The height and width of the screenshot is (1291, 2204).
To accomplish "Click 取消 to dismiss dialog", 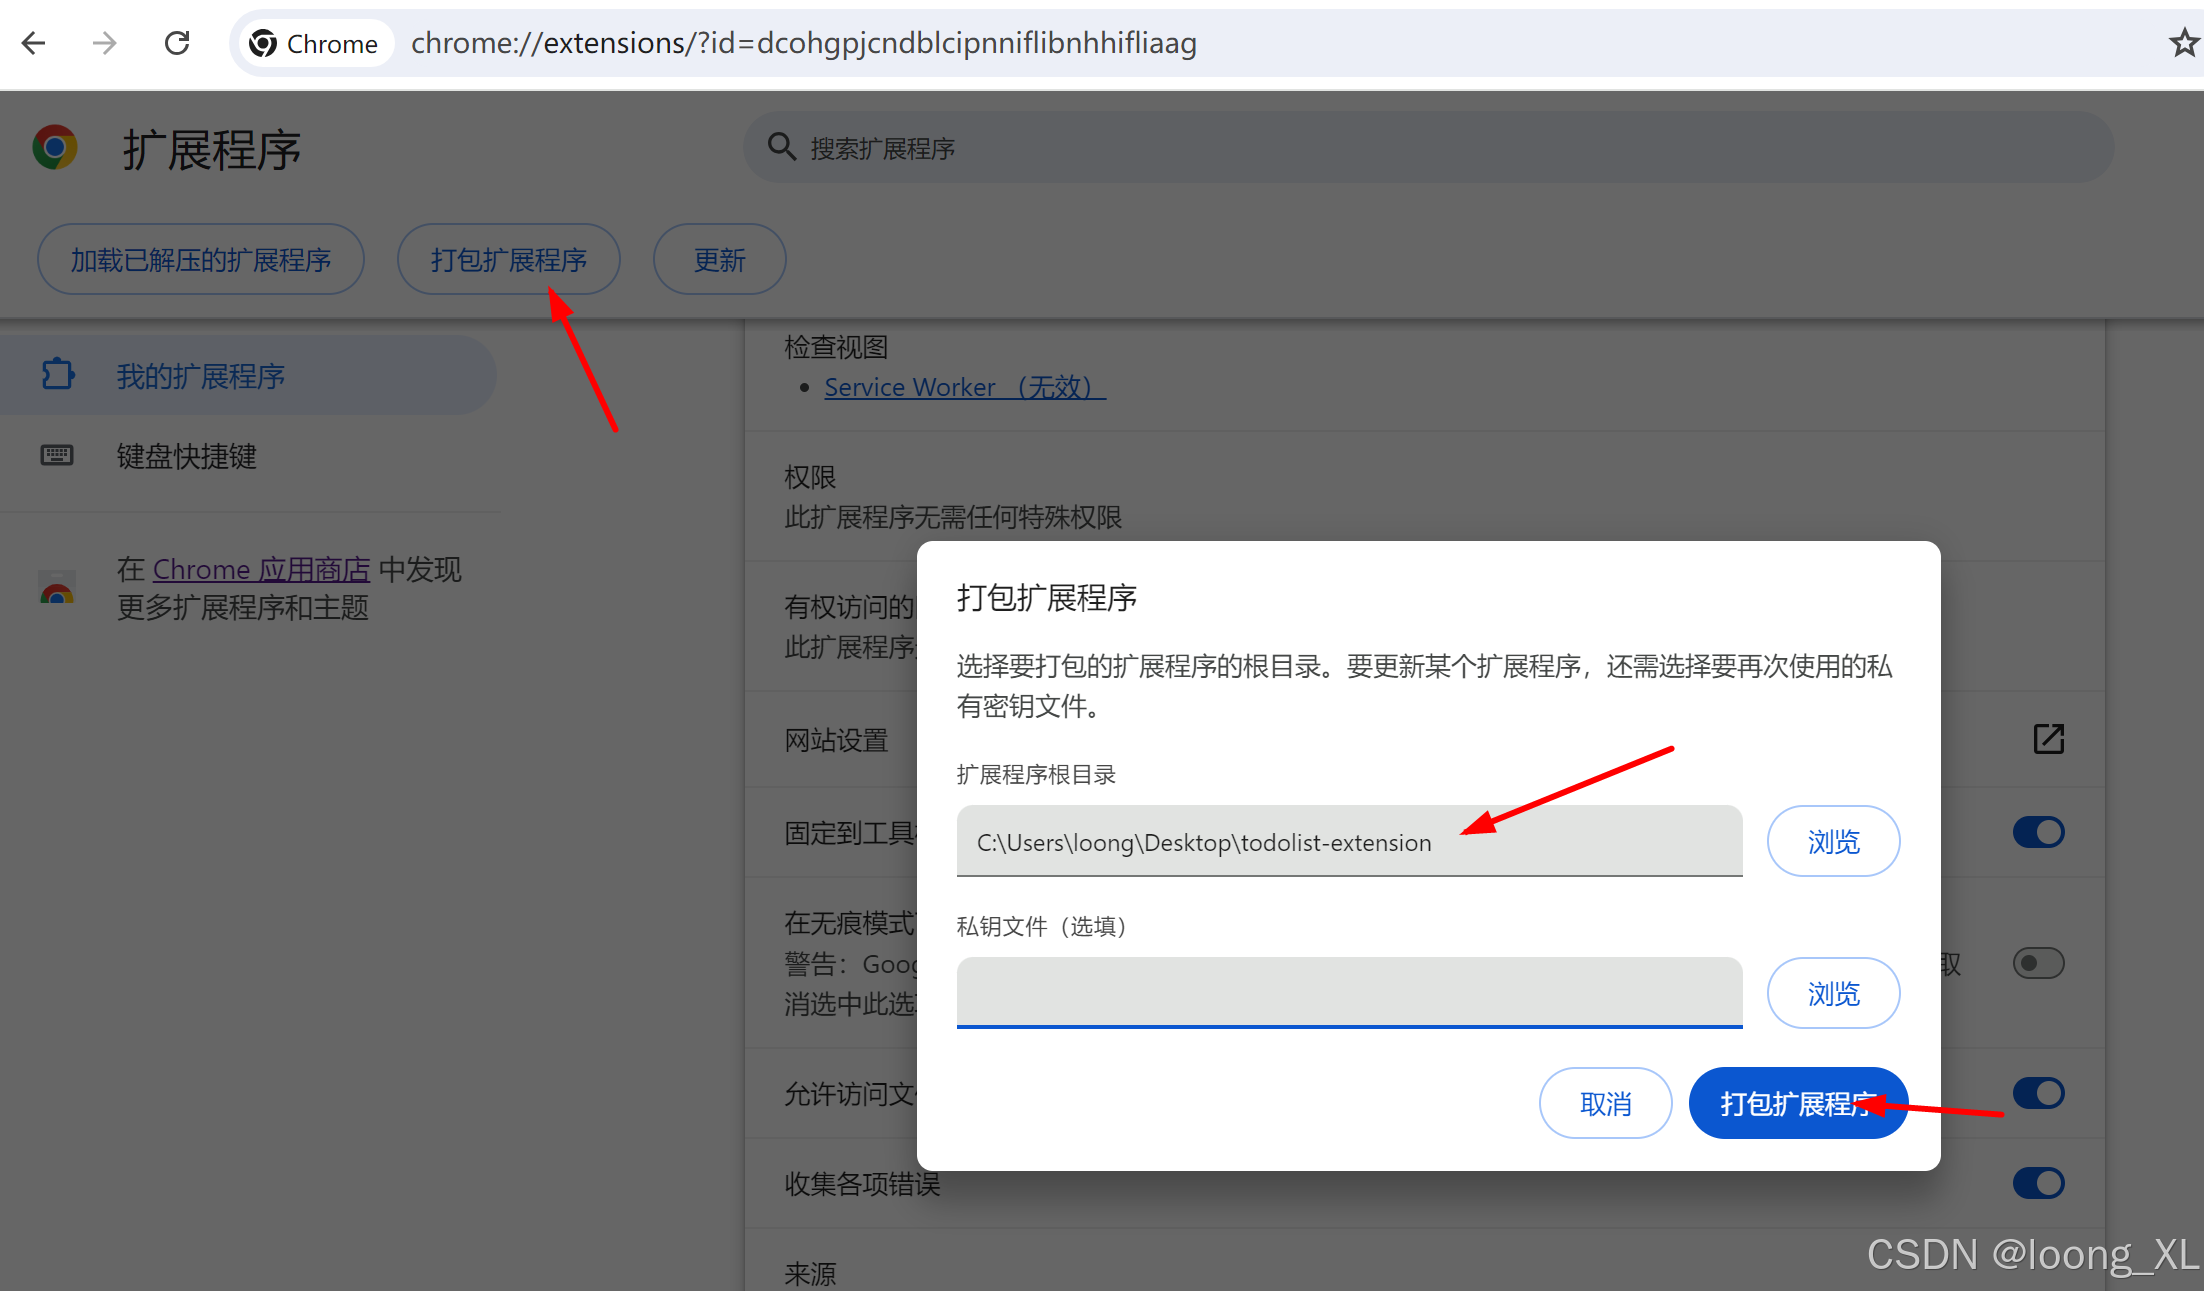I will click(1603, 1103).
